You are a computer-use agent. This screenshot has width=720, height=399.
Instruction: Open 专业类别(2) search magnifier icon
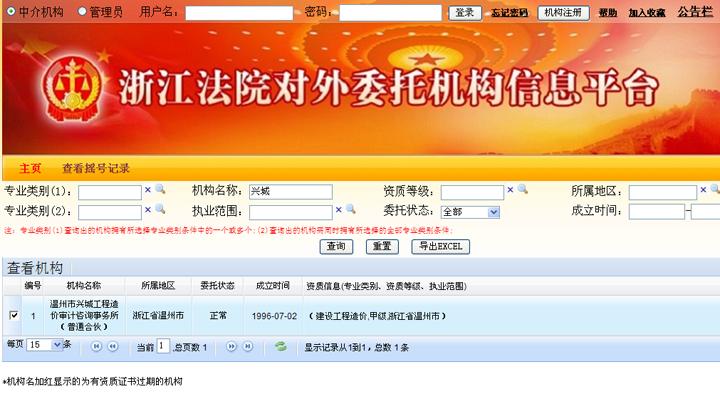160,209
